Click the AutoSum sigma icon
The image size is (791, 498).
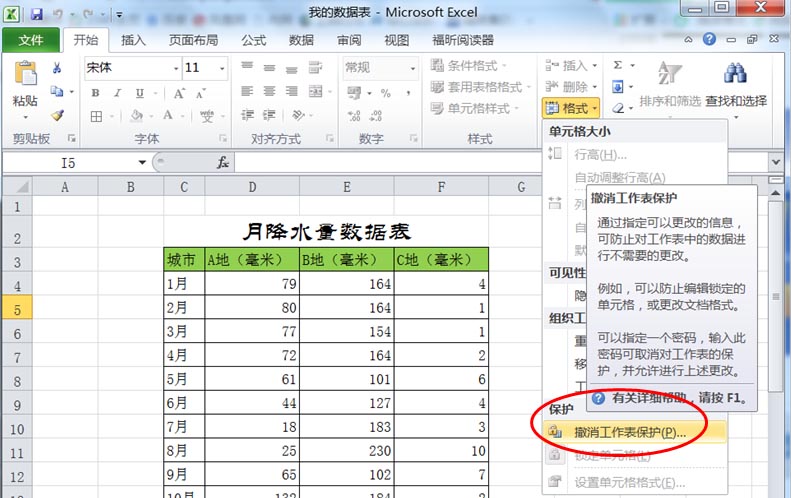618,66
